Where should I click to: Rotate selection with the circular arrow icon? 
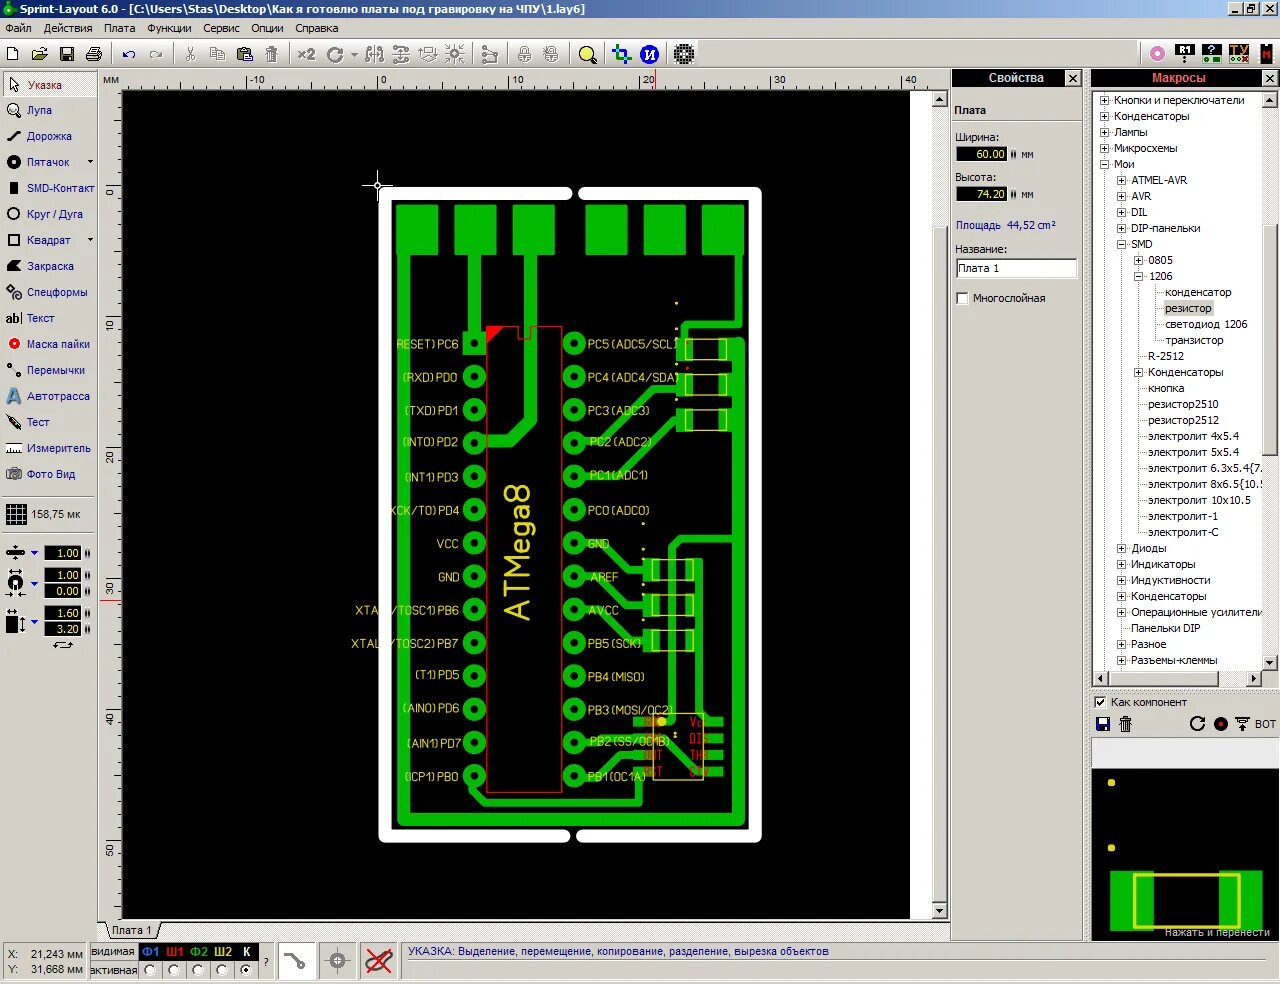[335, 54]
